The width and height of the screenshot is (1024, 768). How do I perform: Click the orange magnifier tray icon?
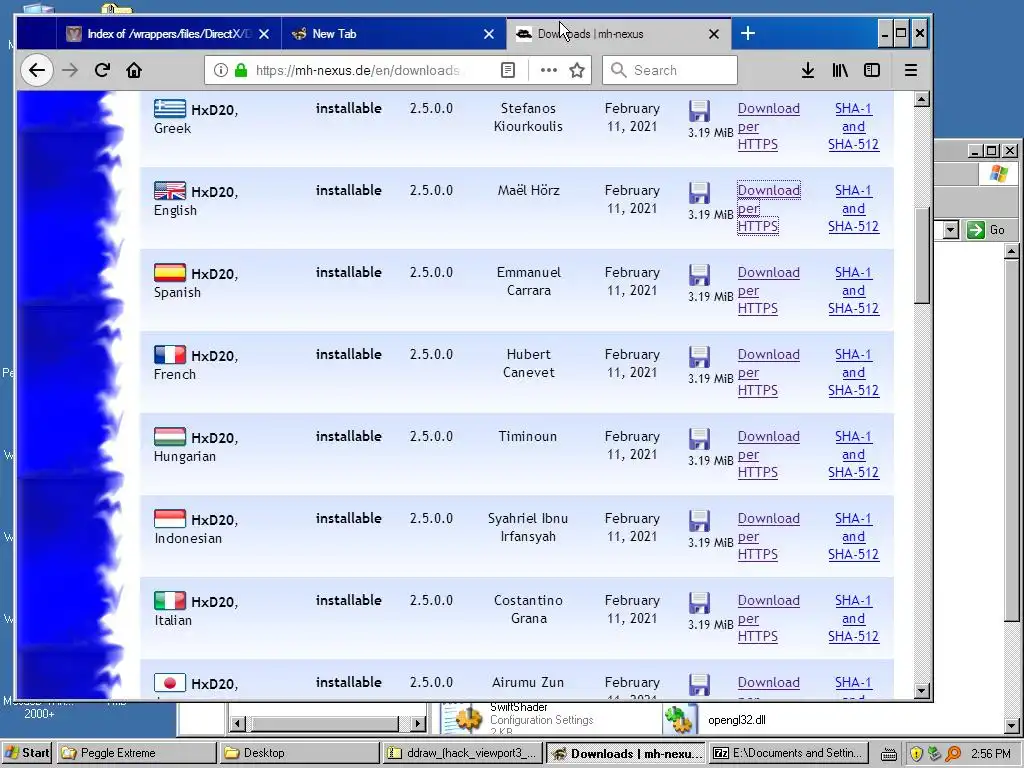click(x=953, y=754)
